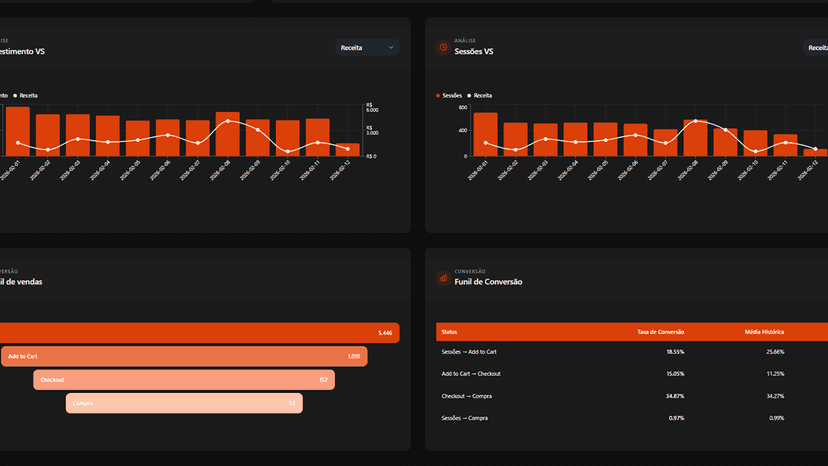
Task: Click the 34.87% conversion rate value
Action: click(x=675, y=396)
